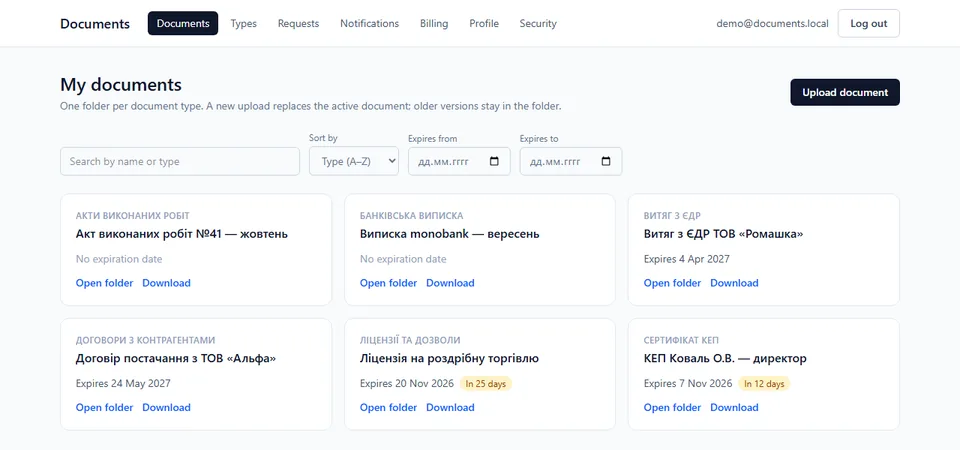Click the 'ДОГОВОРИ З КОНТРАГЕНТАМИ' type label
This screenshot has width=960, height=450.
pos(146,340)
